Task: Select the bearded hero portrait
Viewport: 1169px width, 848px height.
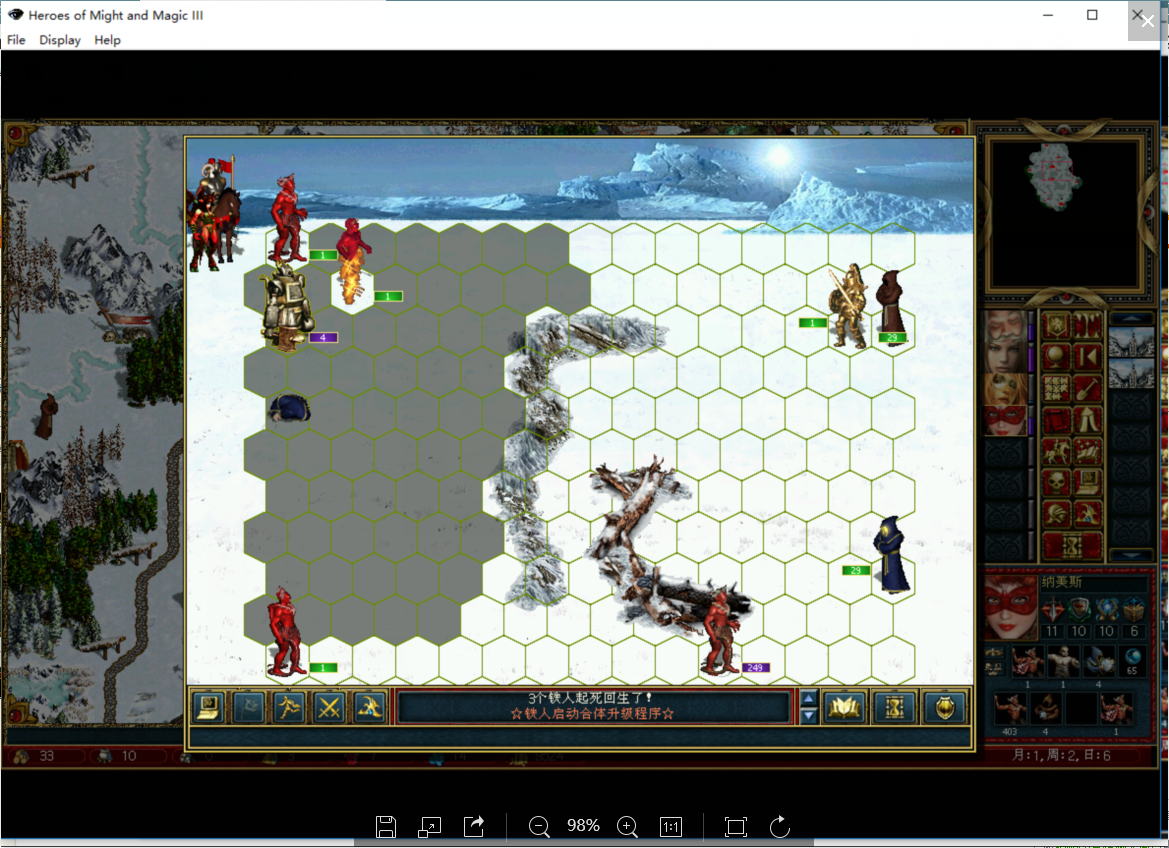Action: click(1005, 326)
